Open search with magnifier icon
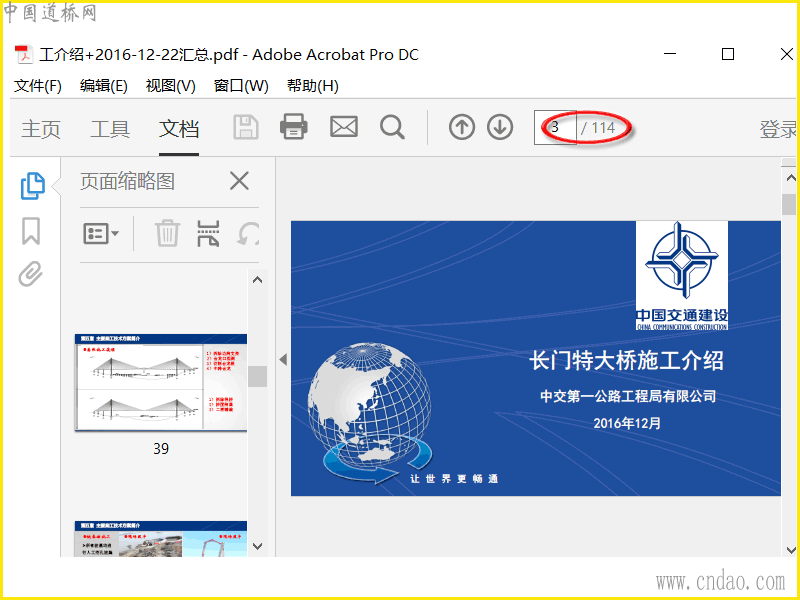 click(x=392, y=127)
